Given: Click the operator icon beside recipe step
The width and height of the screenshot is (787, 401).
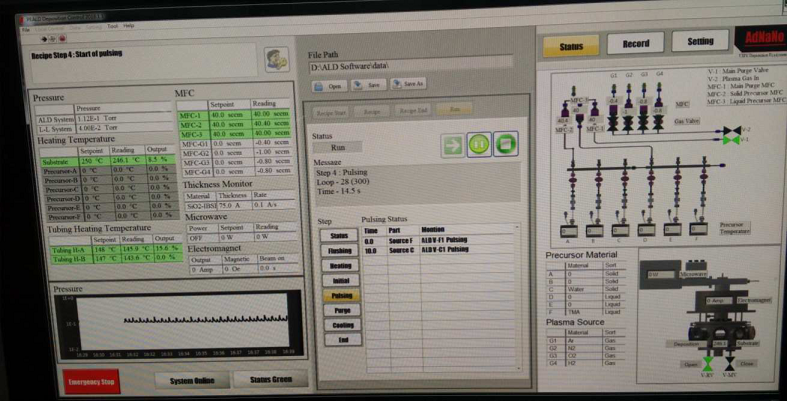Looking at the screenshot, I should [x=276, y=59].
